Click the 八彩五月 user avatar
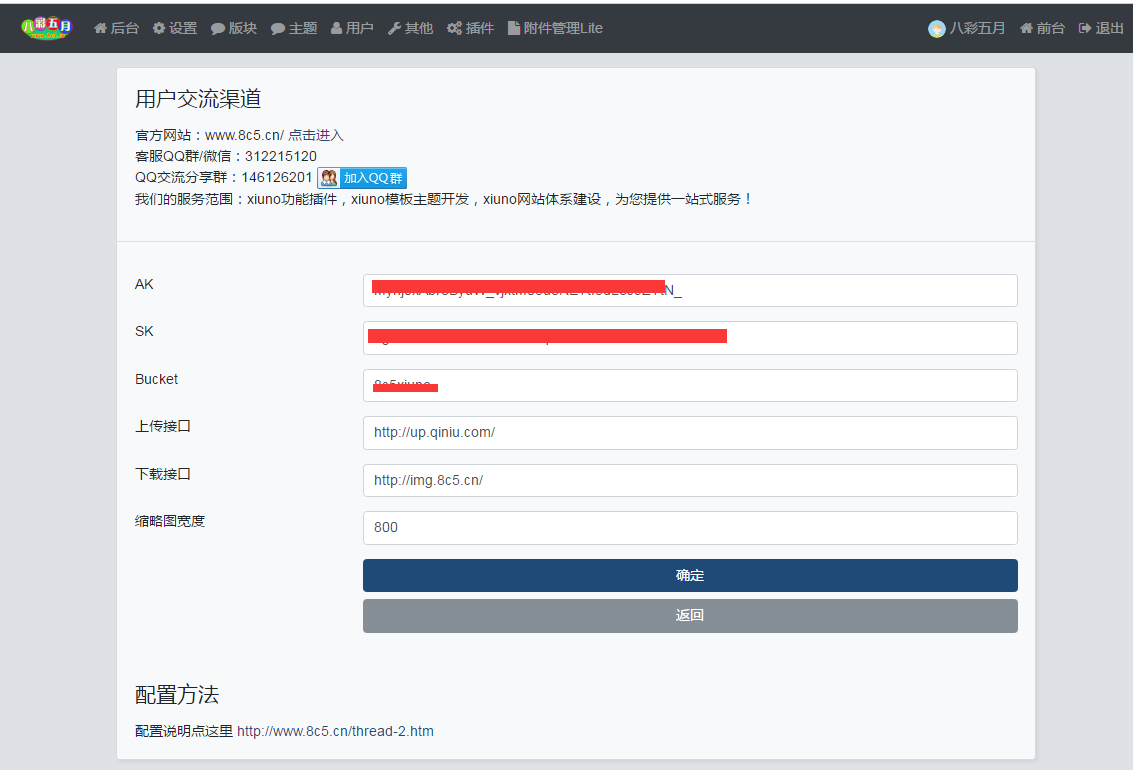 coord(937,29)
